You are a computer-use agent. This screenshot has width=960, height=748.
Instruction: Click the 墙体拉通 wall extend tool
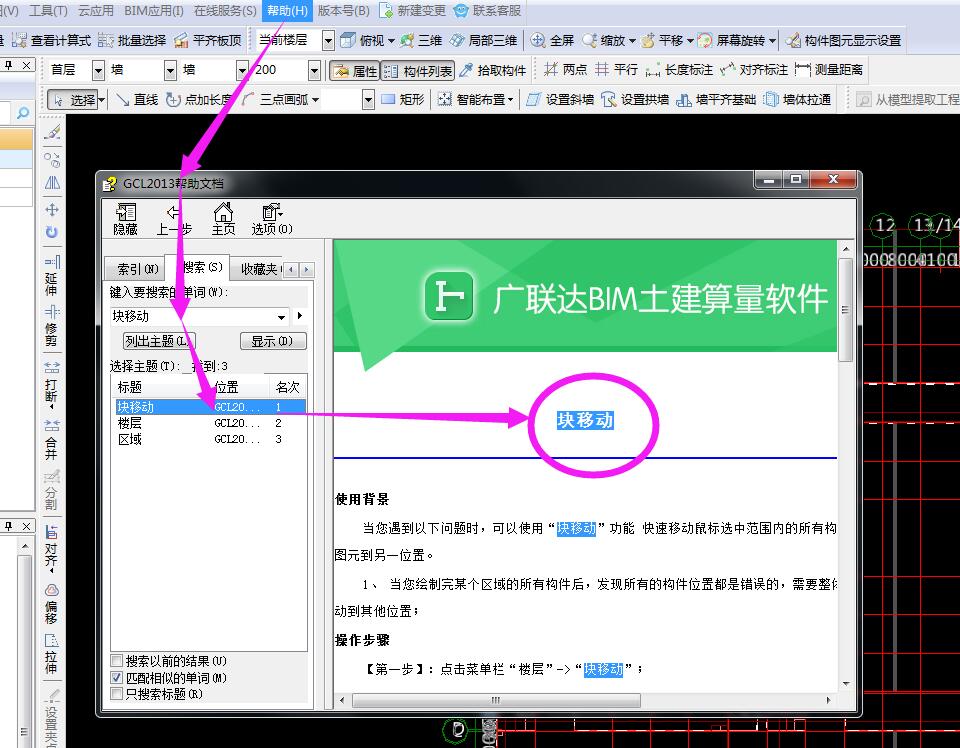797,99
